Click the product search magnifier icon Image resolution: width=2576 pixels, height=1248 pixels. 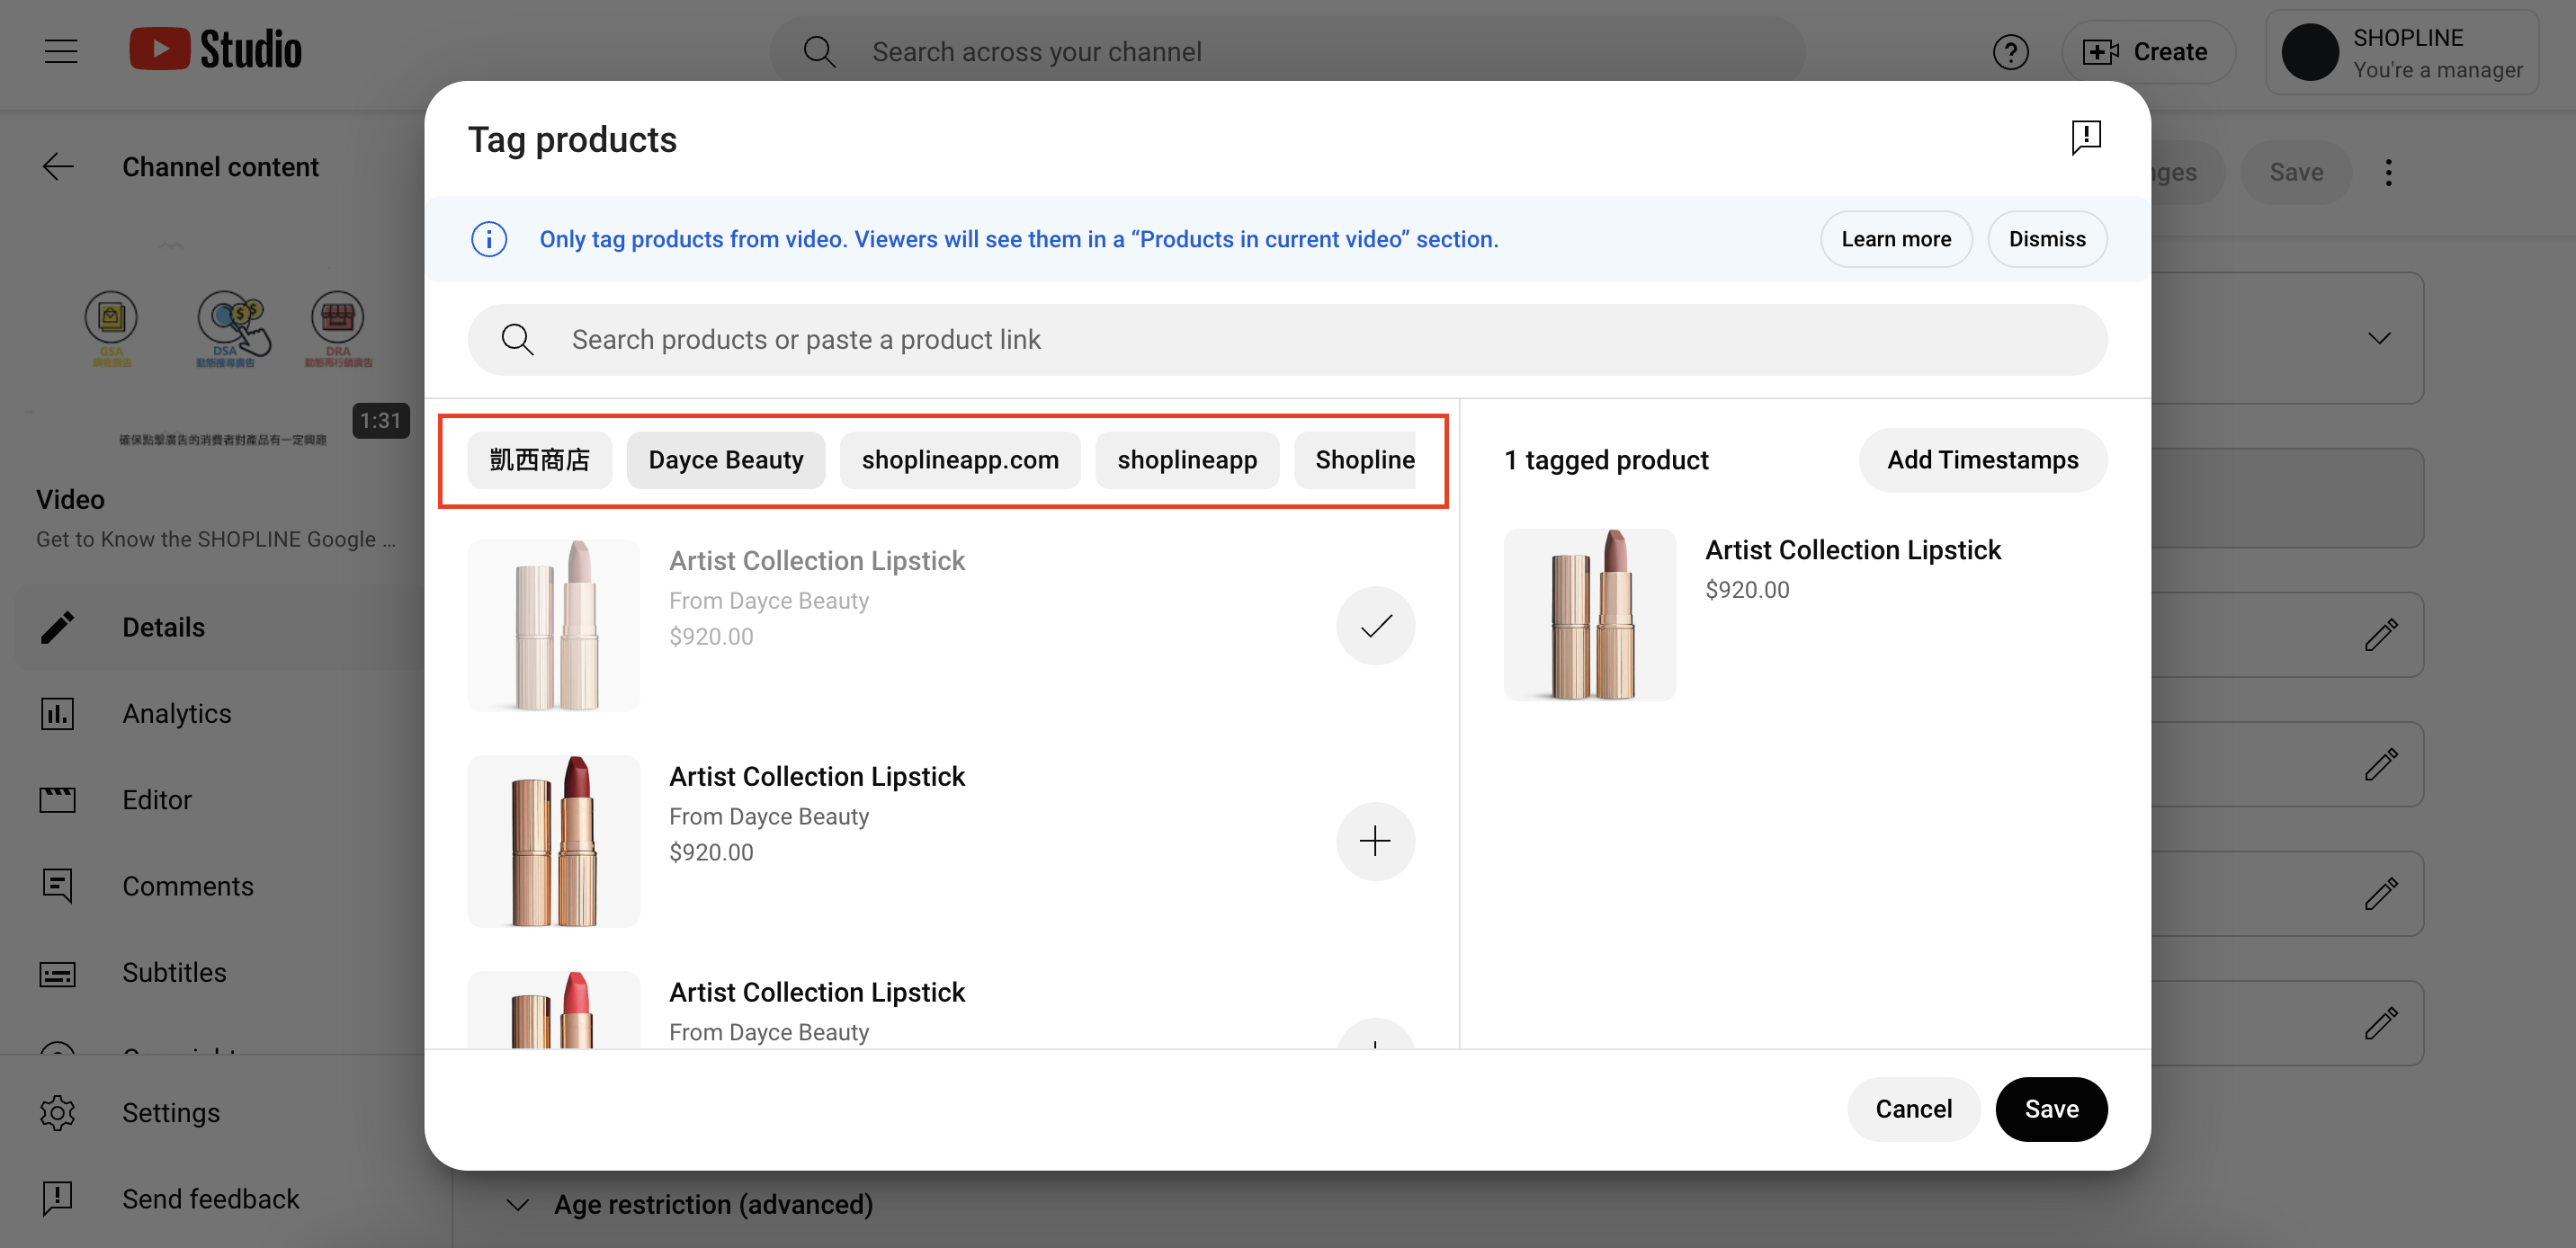(x=517, y=339)
